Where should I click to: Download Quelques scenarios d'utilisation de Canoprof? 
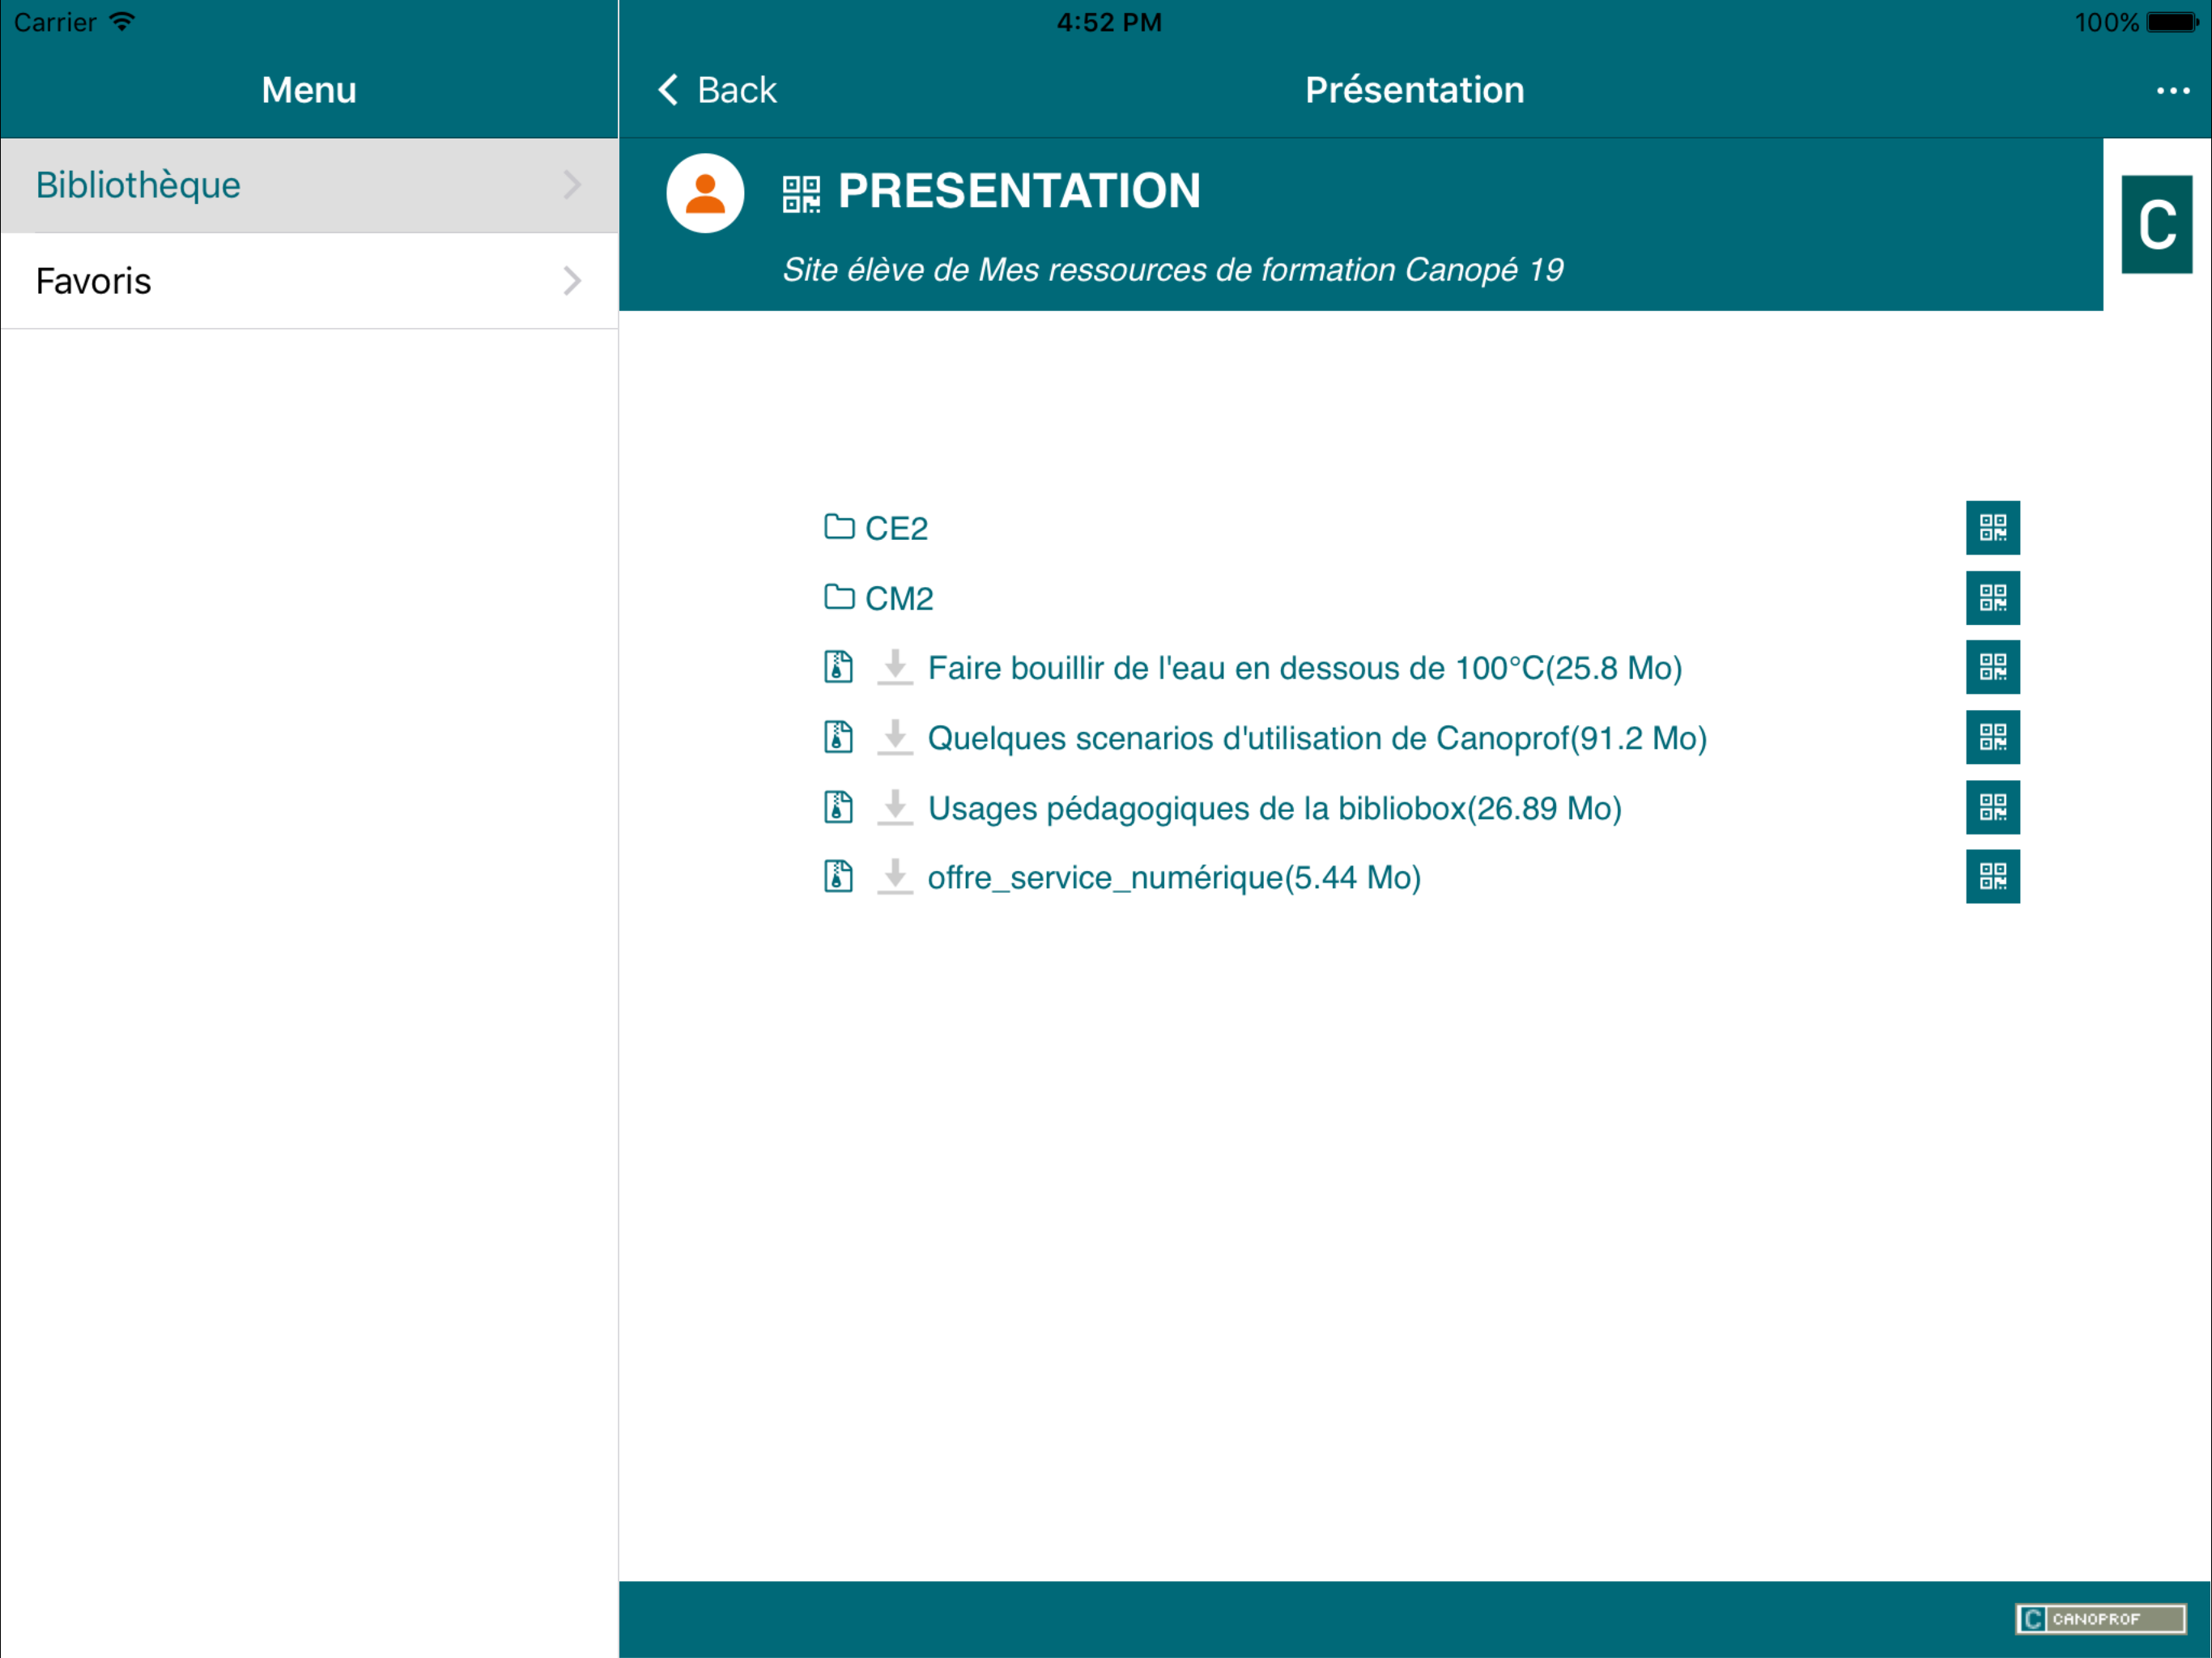pos(895,737)
